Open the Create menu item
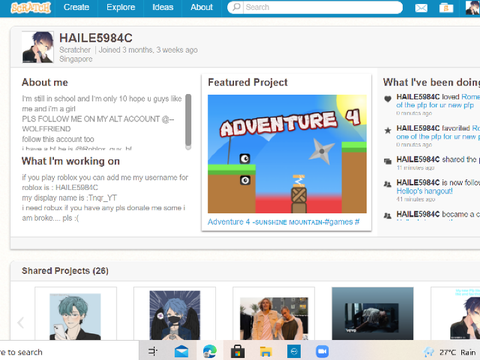 click(76, 7)
